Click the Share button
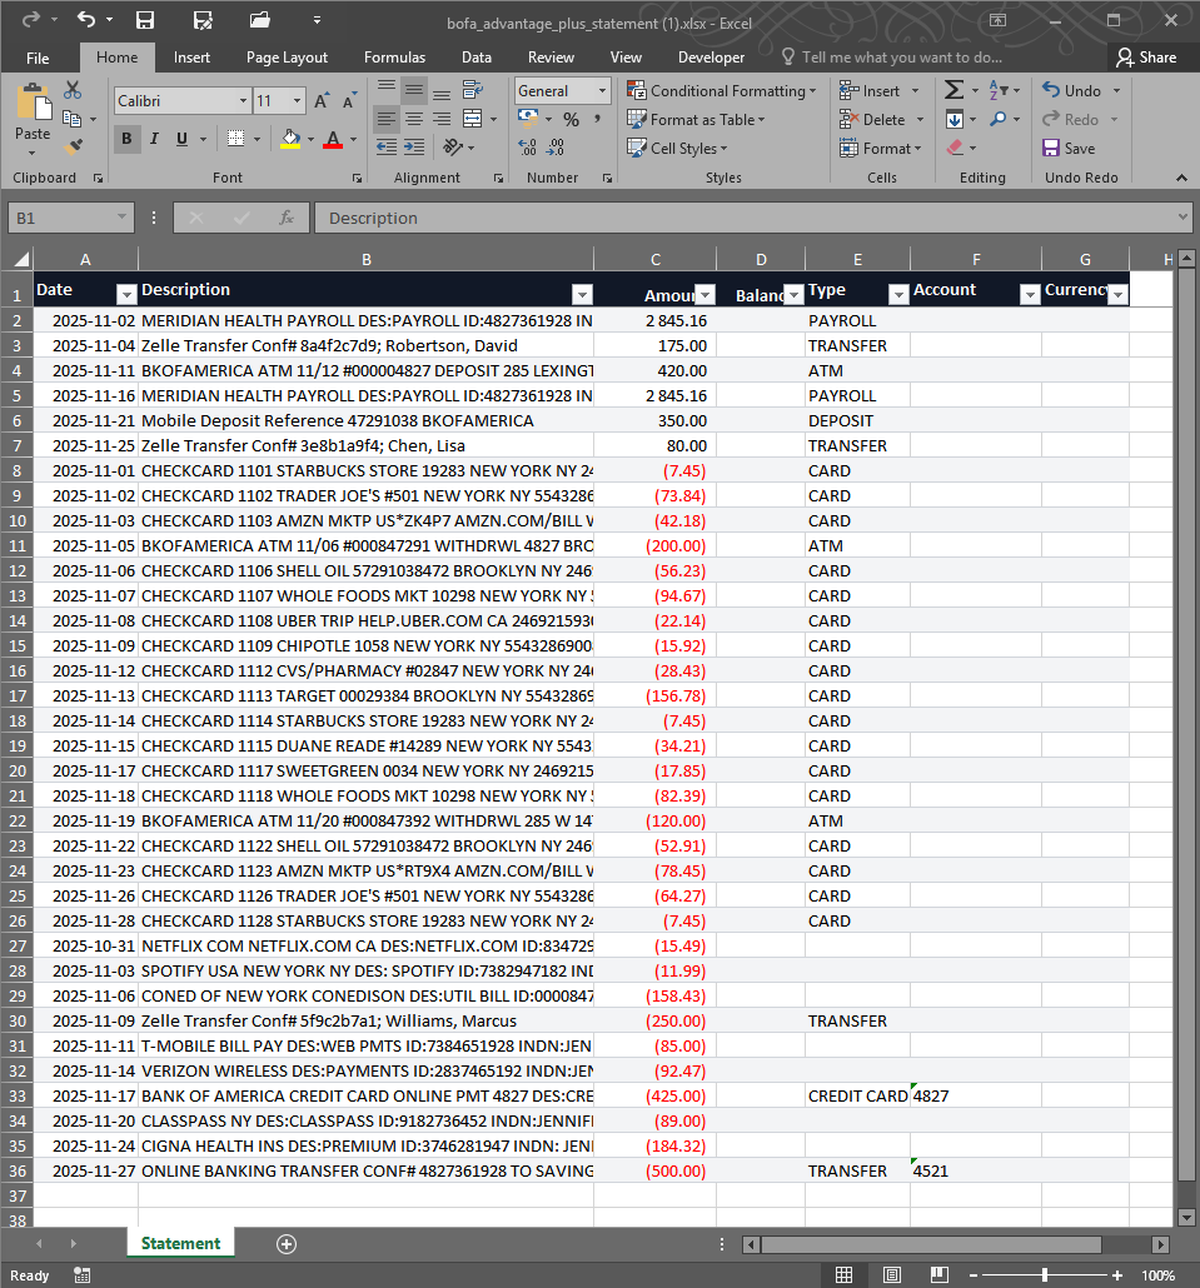Screen dimensions: 1200x1288 tap(1147, 57)
